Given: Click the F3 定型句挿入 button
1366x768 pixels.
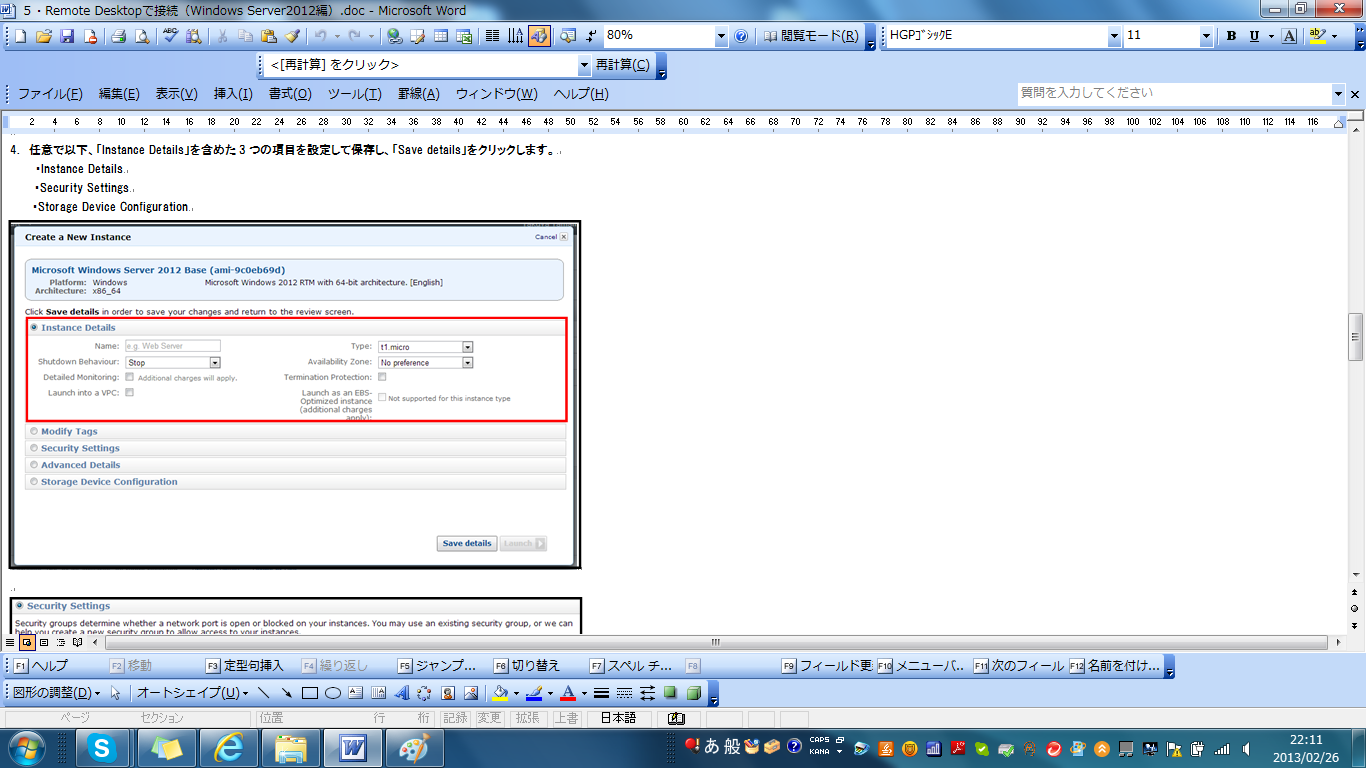Looking at the screenshot, I should coord(246,665).
